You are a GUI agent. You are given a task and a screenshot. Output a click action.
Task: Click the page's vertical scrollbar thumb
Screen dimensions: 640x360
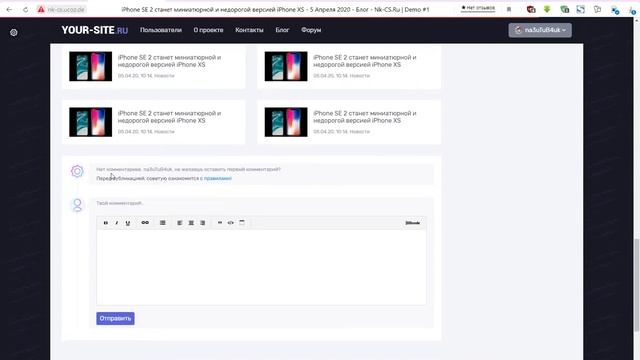point(637,286)
